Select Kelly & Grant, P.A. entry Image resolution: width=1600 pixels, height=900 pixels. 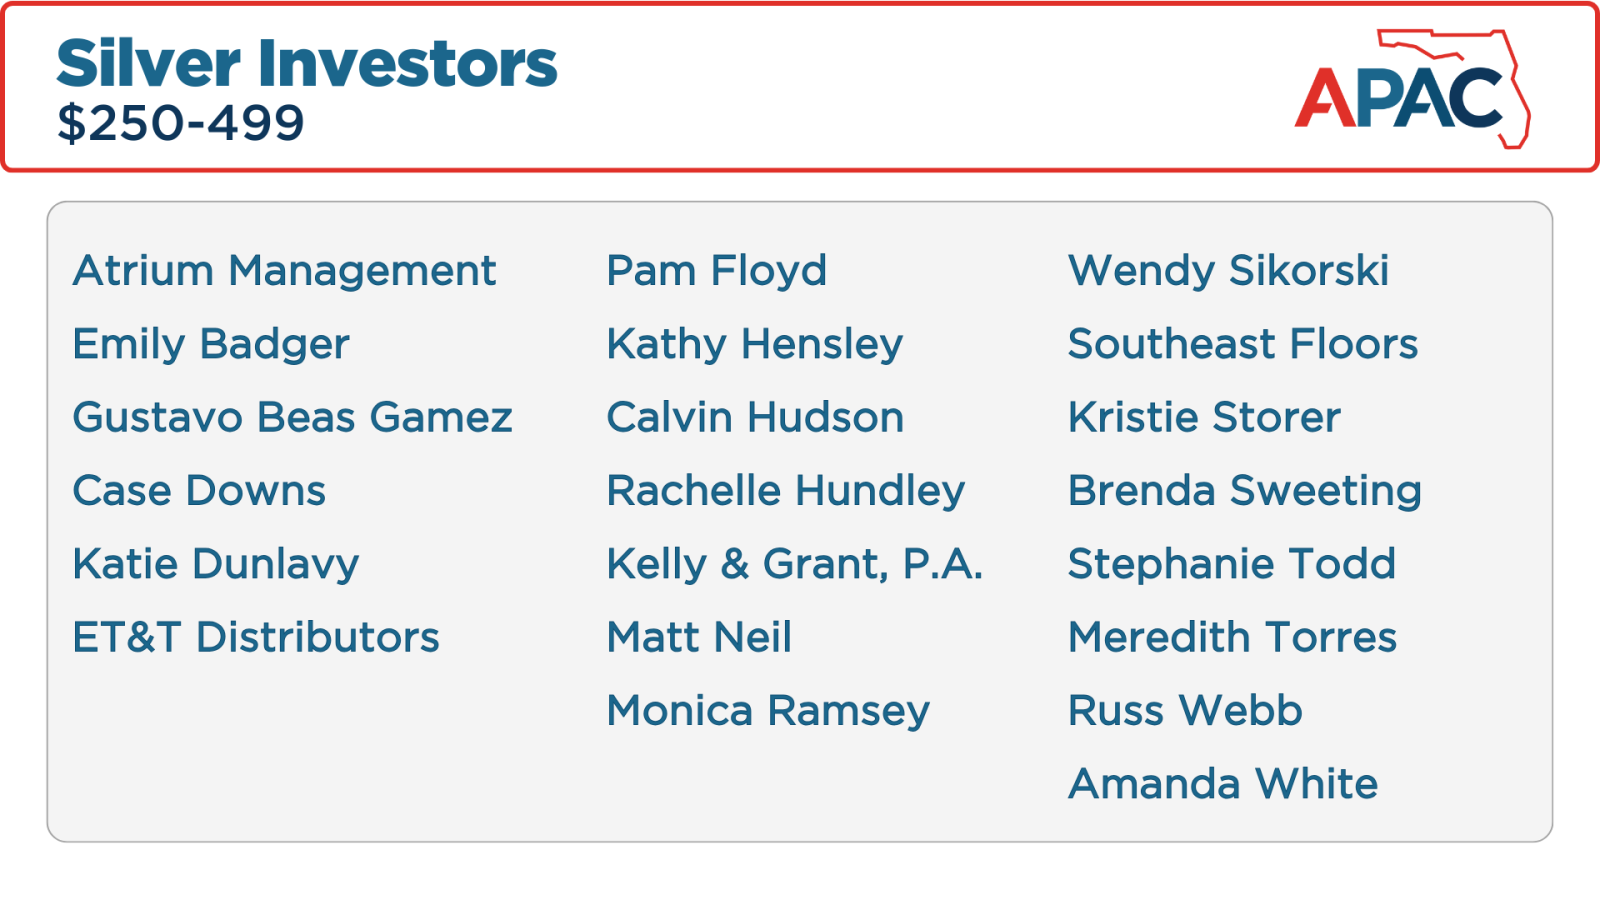(795, 564)
